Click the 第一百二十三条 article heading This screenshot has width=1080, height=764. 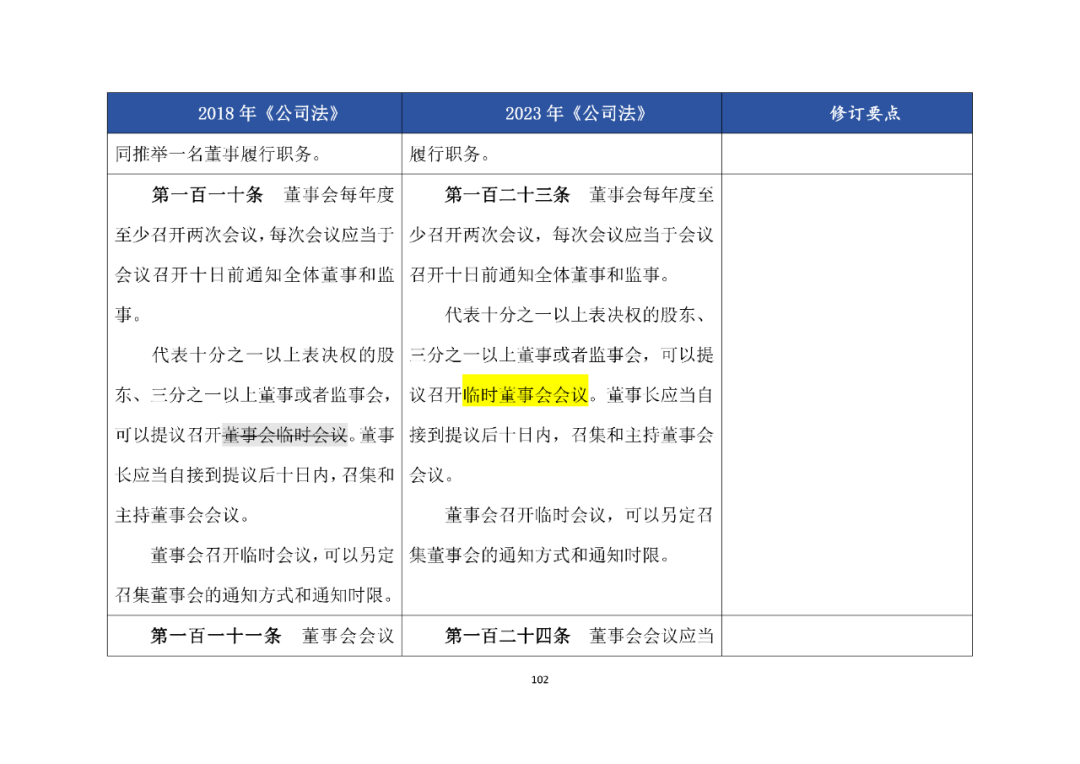click(x=507, y=195)
